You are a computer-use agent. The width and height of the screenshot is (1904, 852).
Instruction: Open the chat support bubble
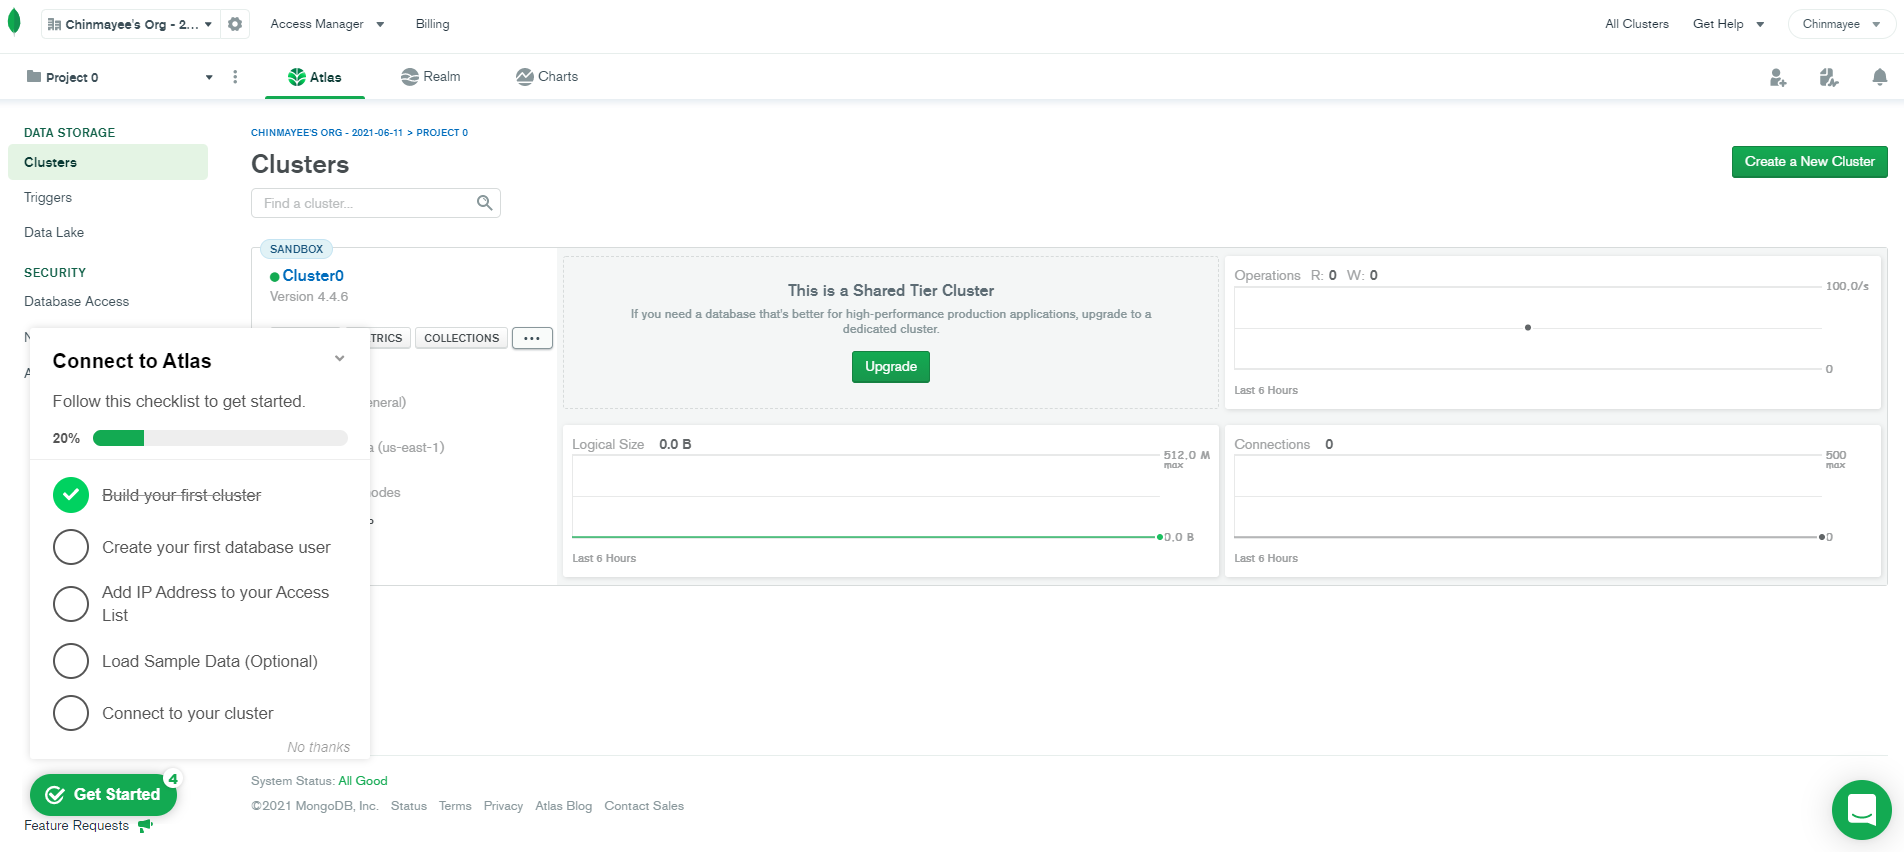[1861, 810]
